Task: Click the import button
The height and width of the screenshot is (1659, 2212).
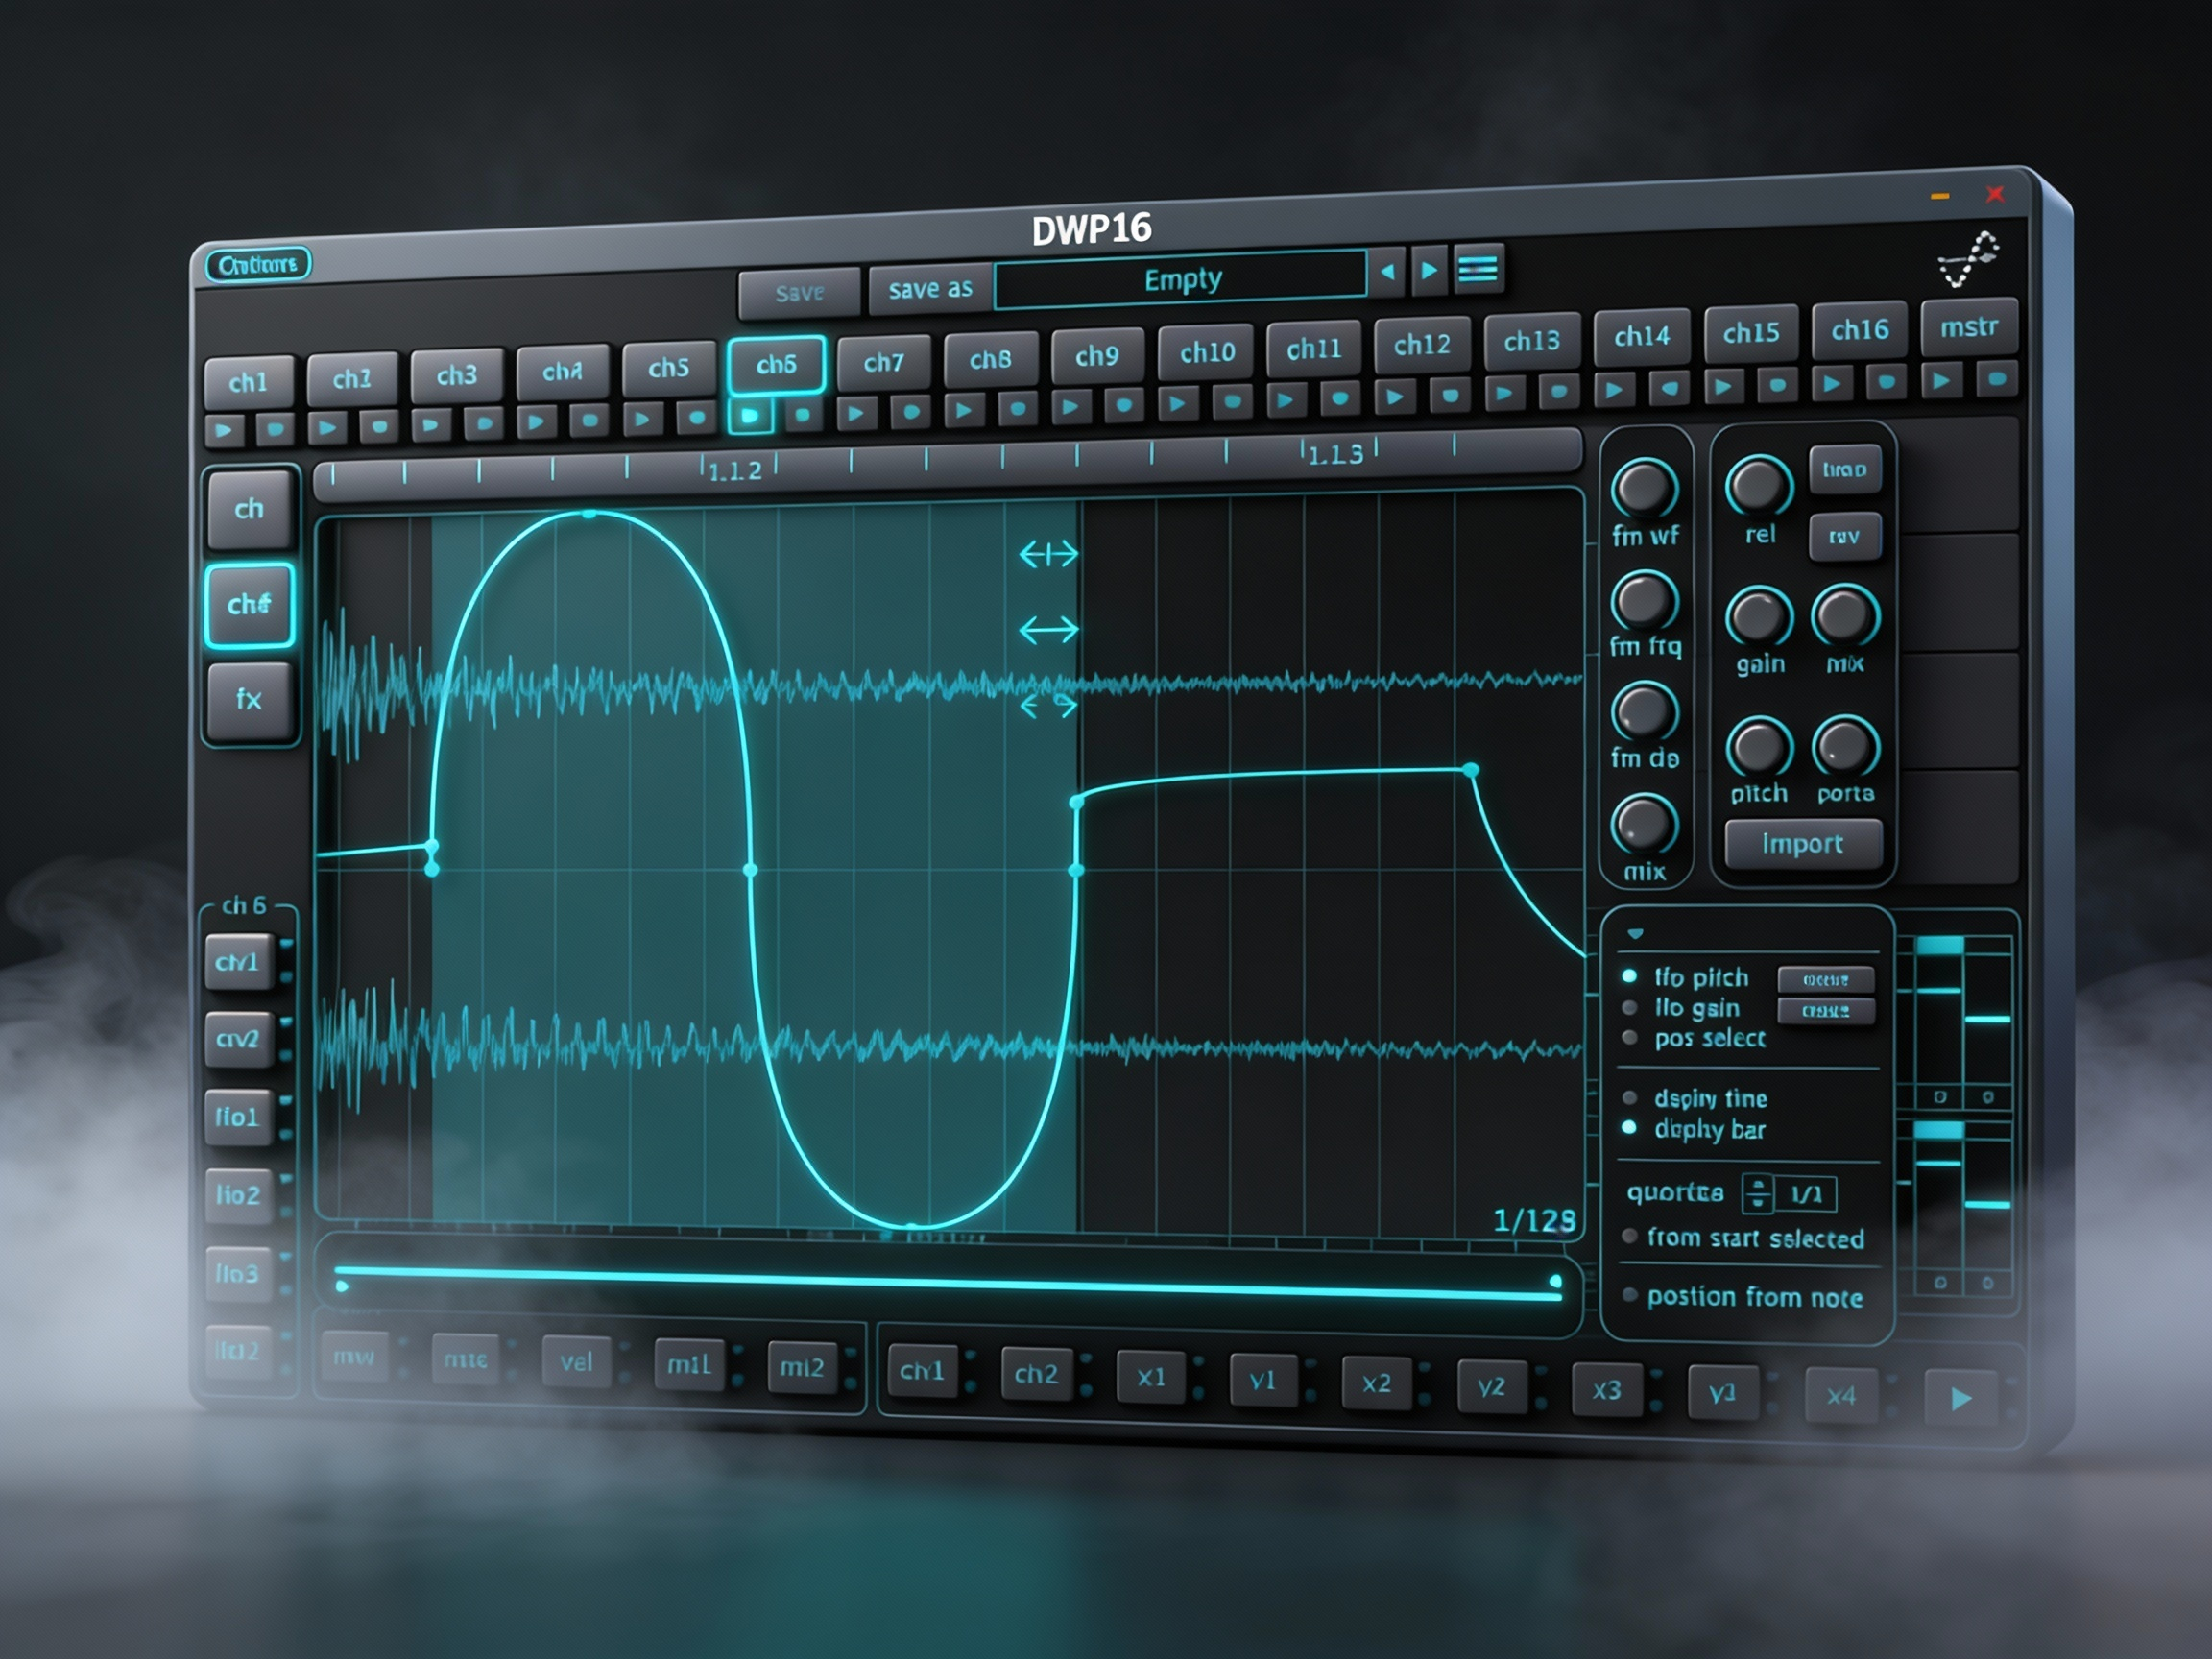Action: [x=1802, y=844]
